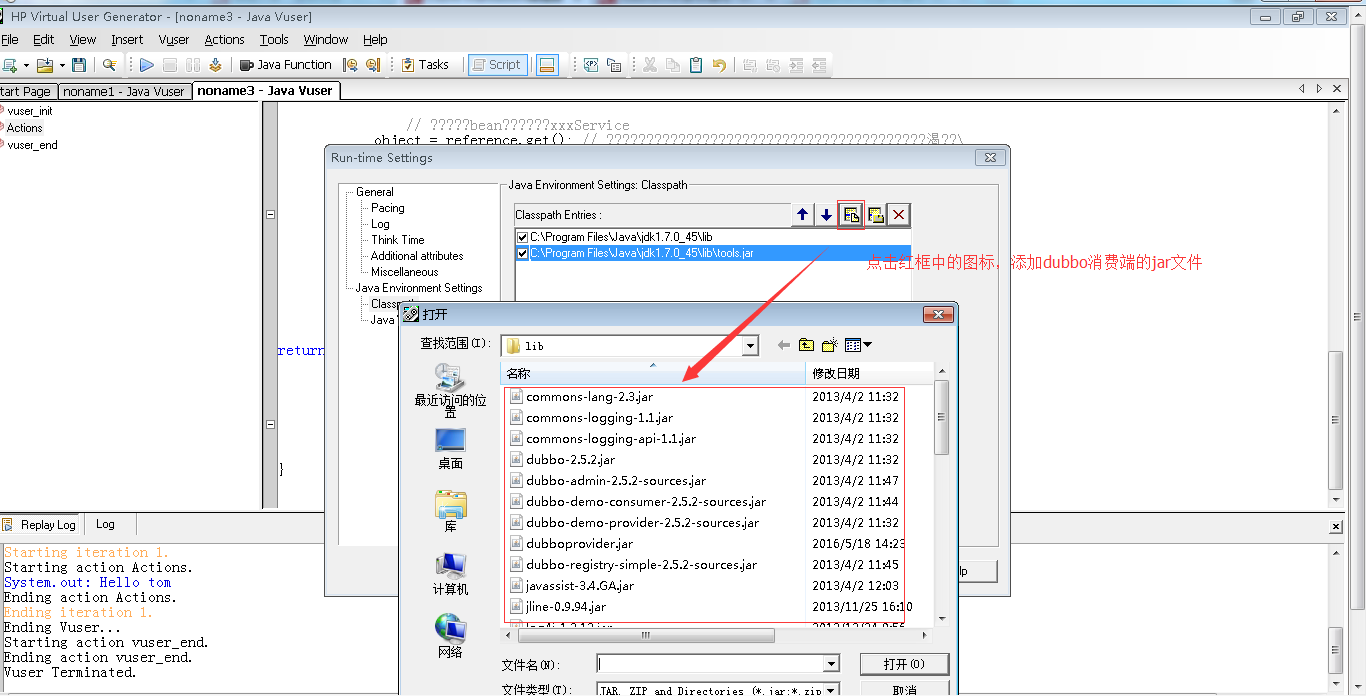Open the New script dropdown arrow
This screenshot has width=1366, height=696.
coord(25,65)
